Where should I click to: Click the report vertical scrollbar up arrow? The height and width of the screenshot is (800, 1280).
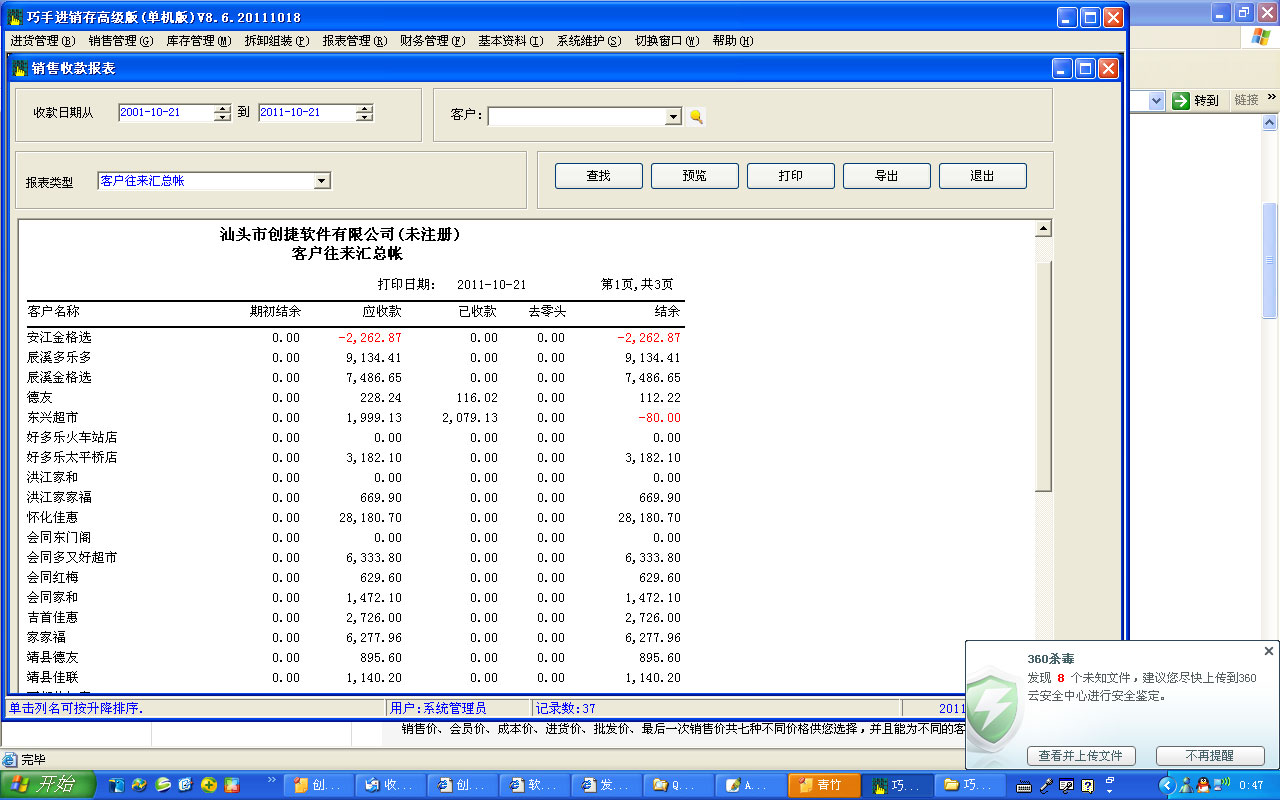pyautogui.click(x=1043, y=229)
